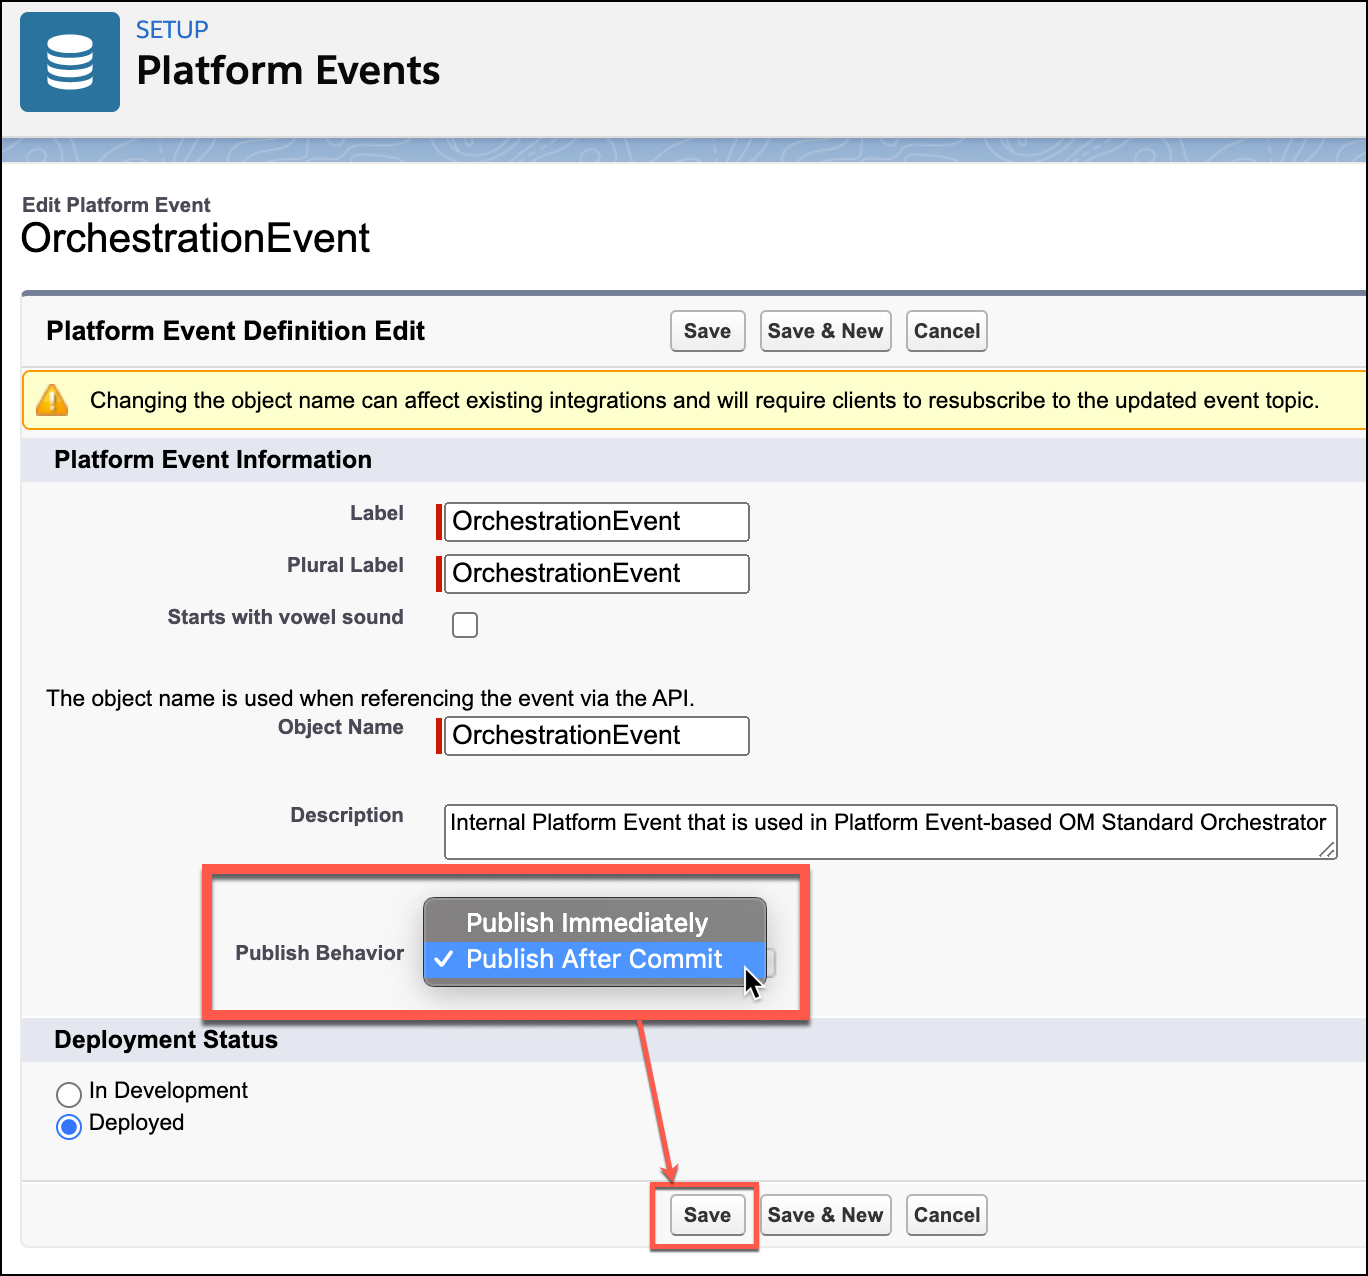Click the OrchestrationEvent page title
1368x1276 pixels.
tap(195, 238)
